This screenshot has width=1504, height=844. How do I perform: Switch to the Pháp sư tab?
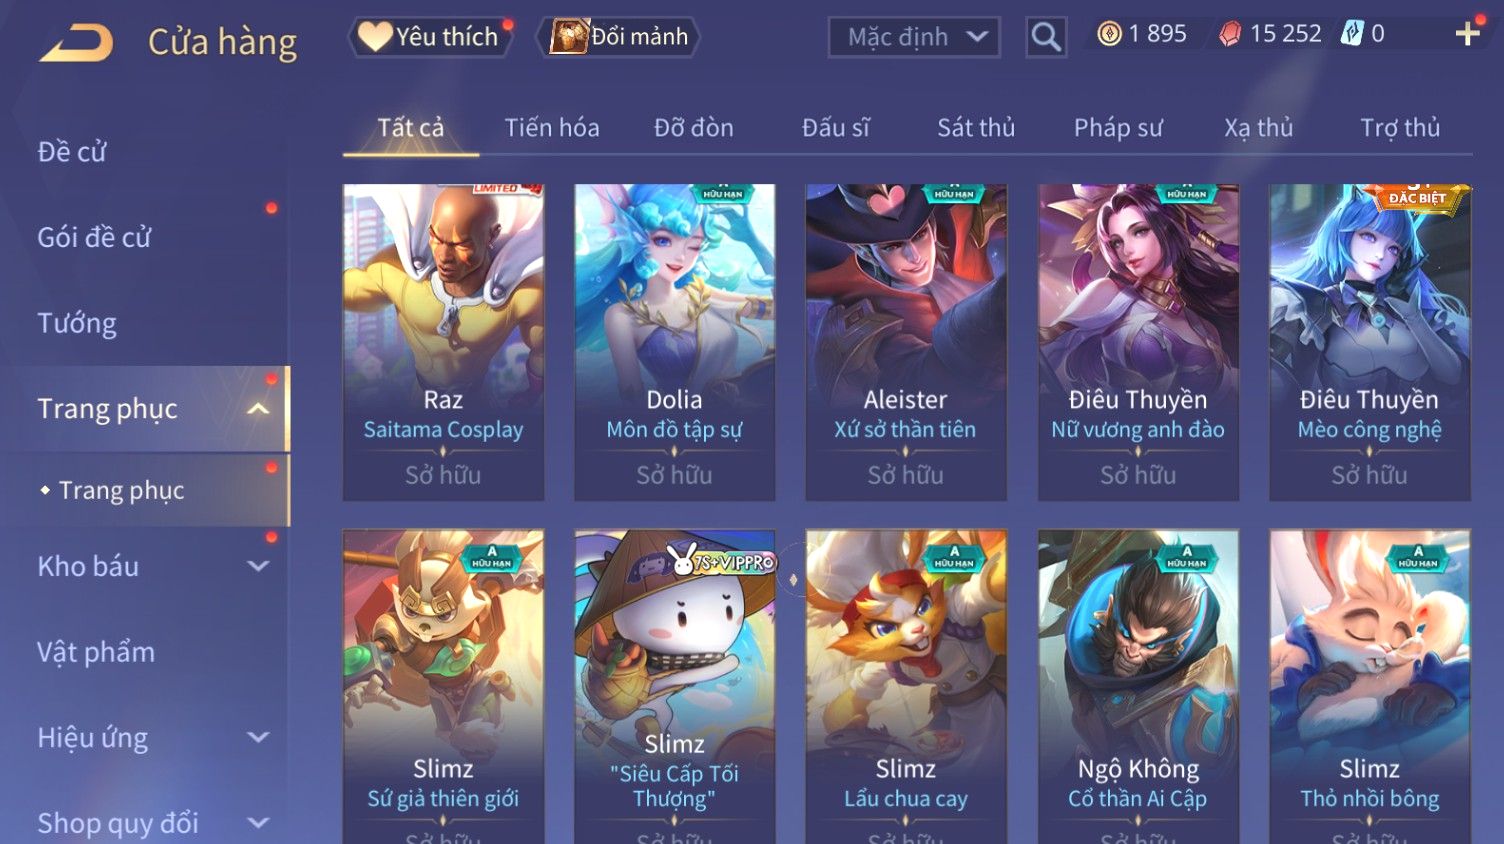[x=1118, y=128]
